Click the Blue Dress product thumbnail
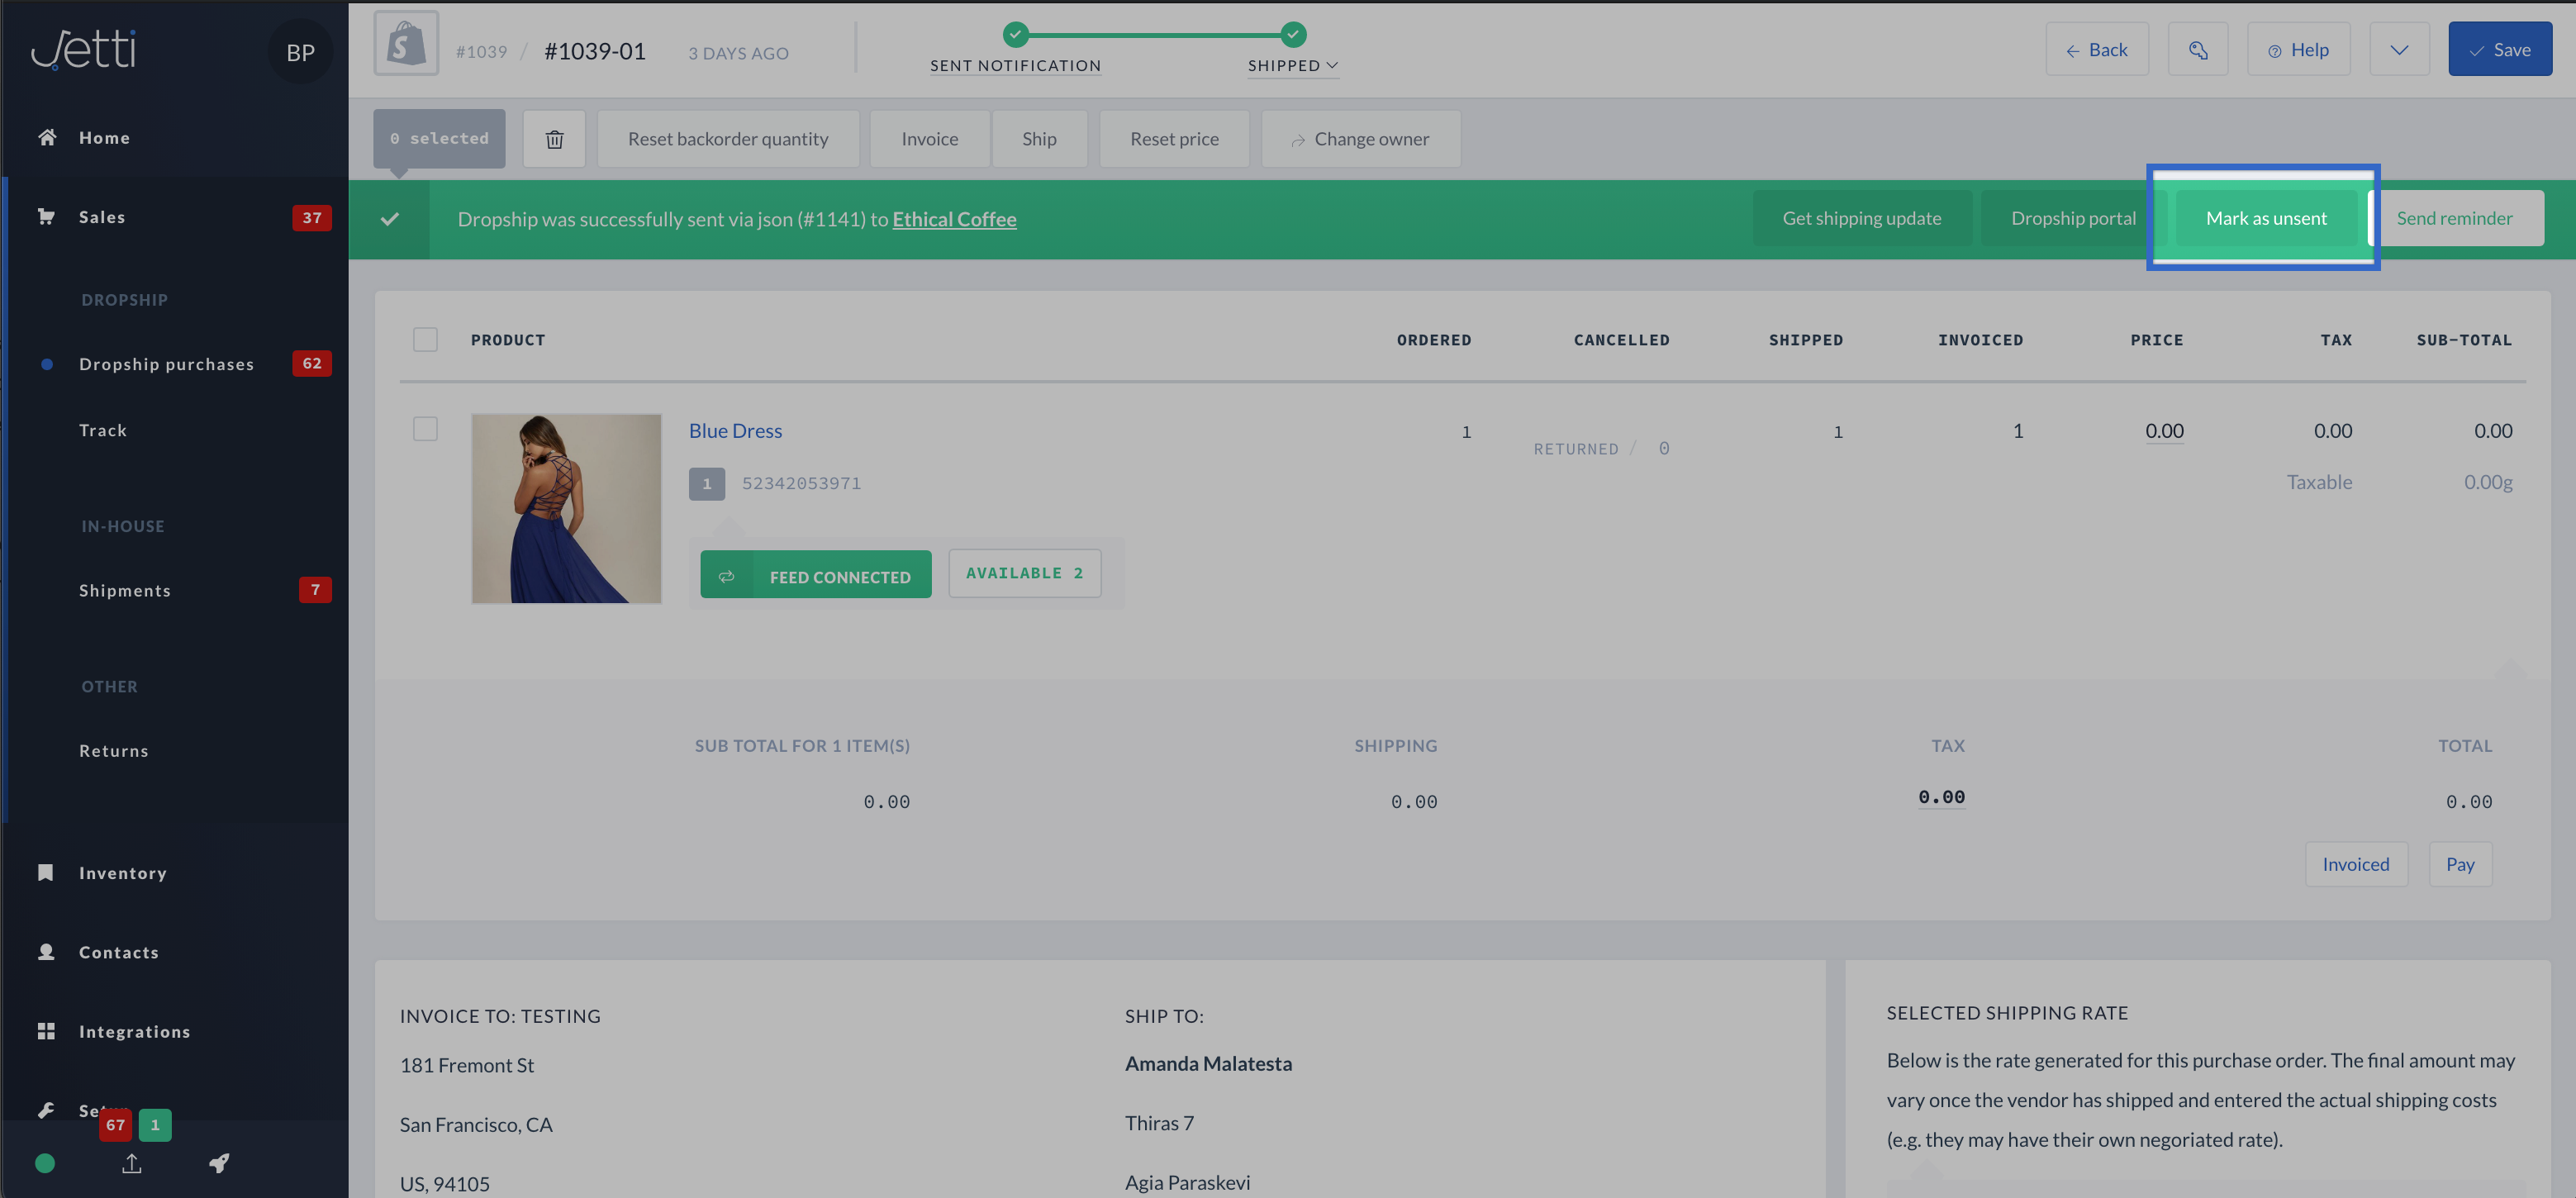The height and width of the screenshot is (1198, 2576). point(566,508)
